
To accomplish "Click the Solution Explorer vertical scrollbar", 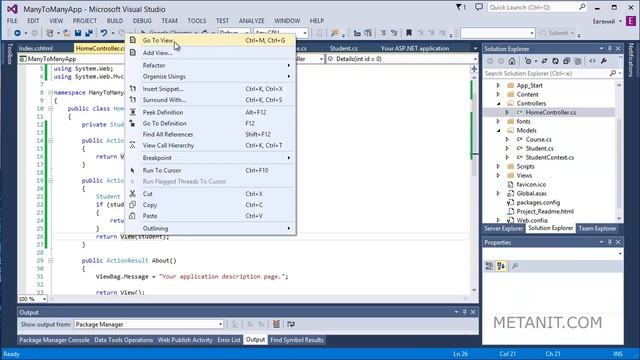I will (619, 151).
